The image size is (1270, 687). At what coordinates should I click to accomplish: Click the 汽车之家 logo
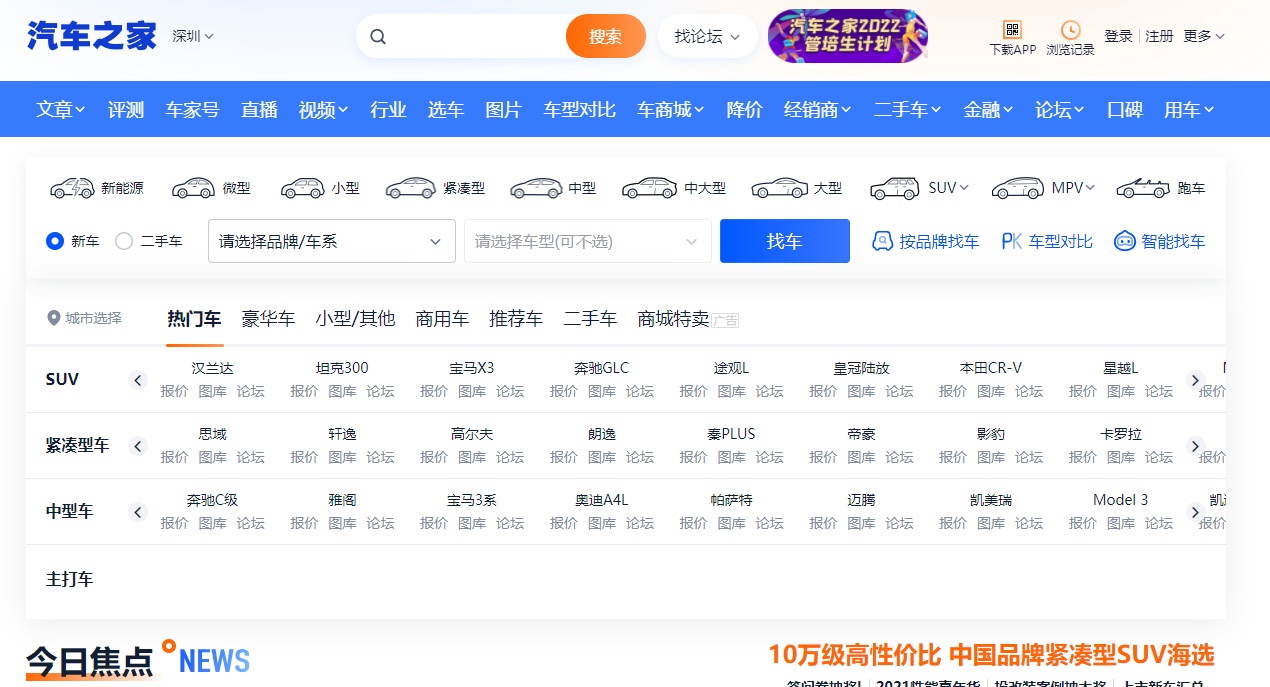(92, 36)
